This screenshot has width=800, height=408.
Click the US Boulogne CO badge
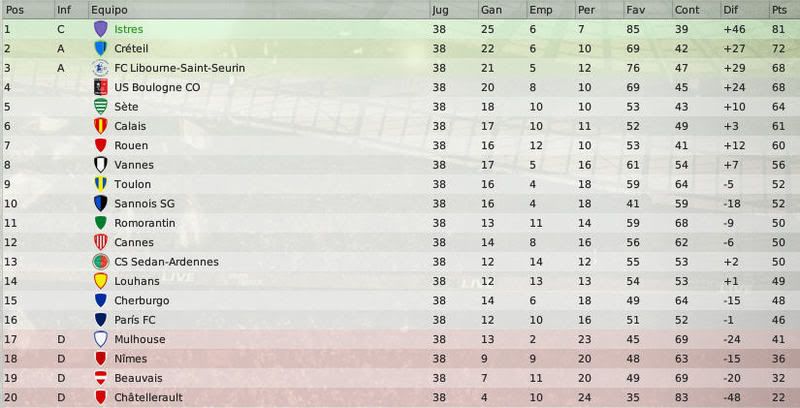pos(101,87)
